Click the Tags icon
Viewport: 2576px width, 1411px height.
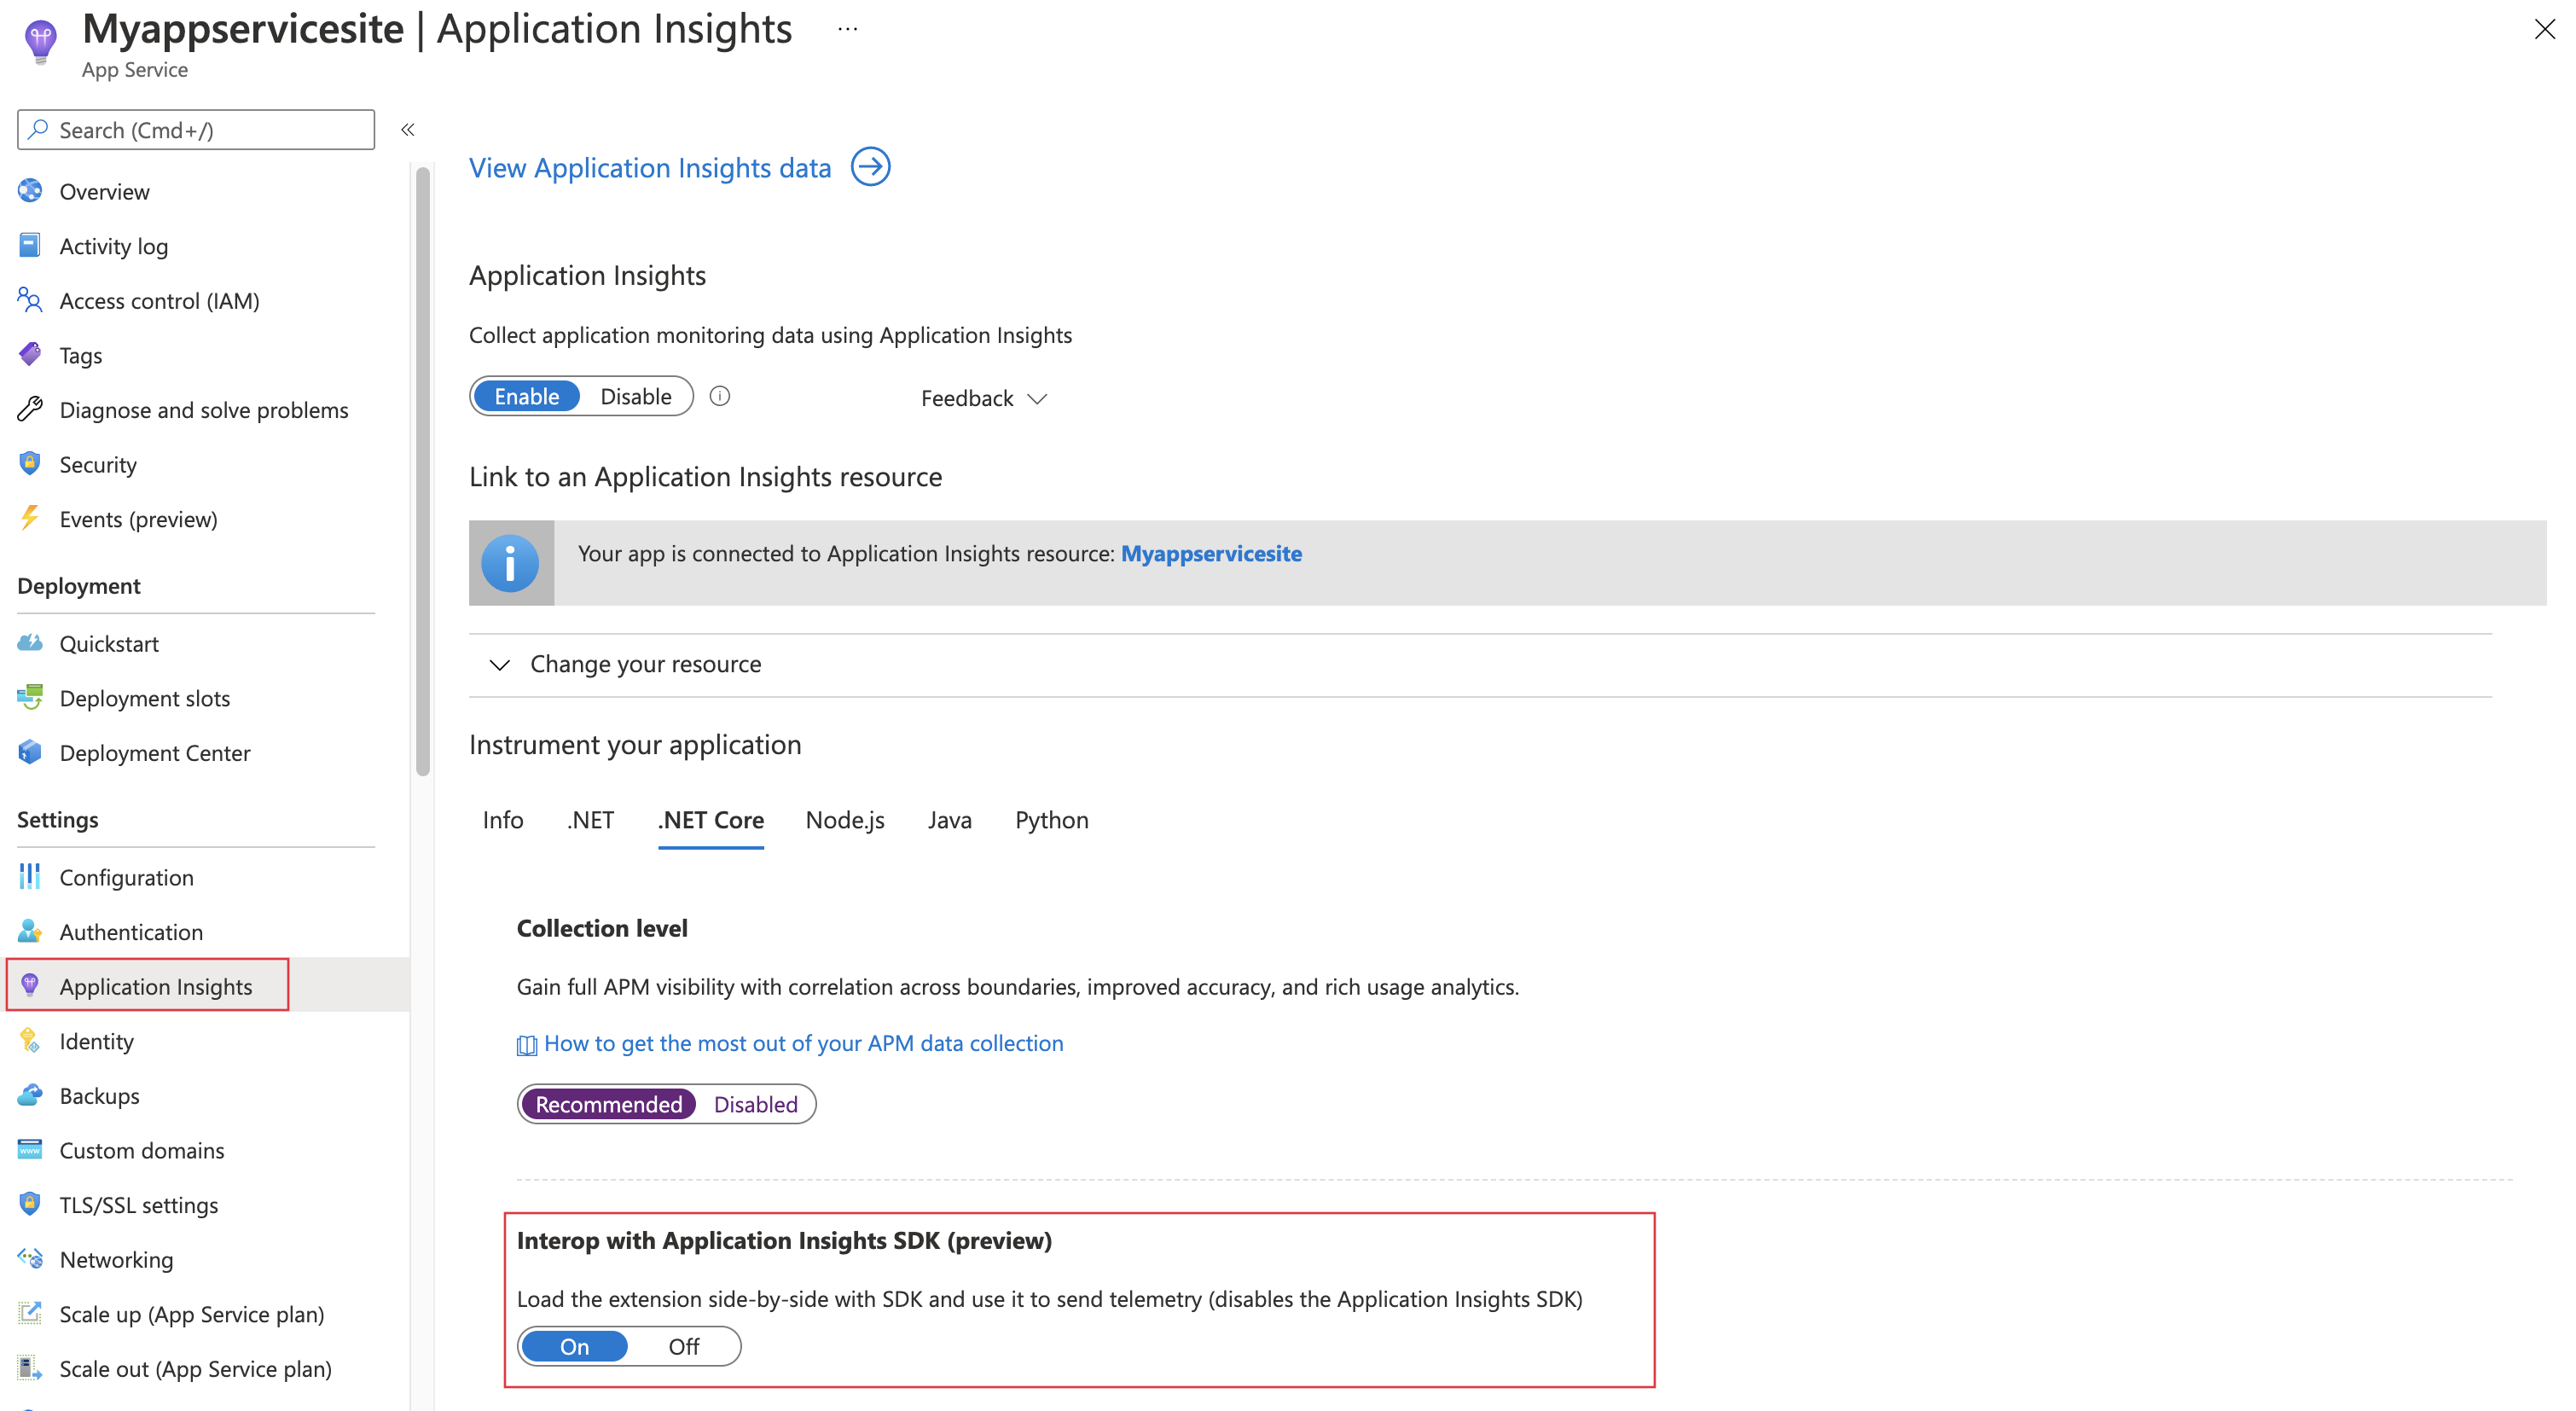pos(30,355)
